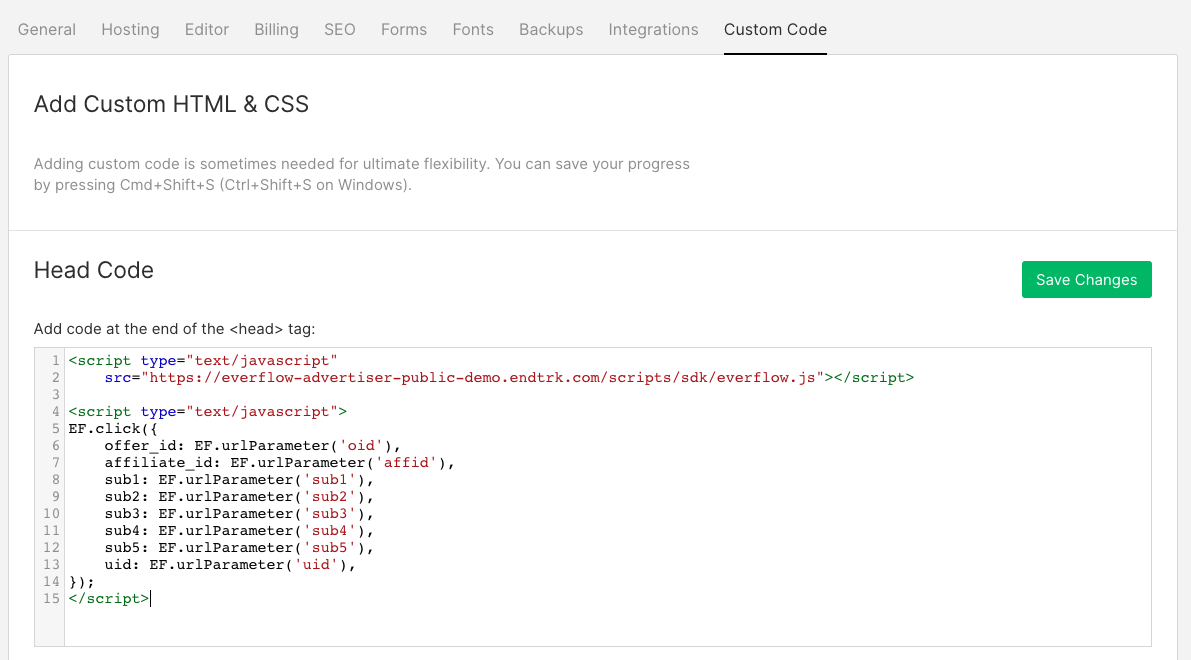Click the offer_id code line
The image size is (1191, 660).
coord(252,446)
